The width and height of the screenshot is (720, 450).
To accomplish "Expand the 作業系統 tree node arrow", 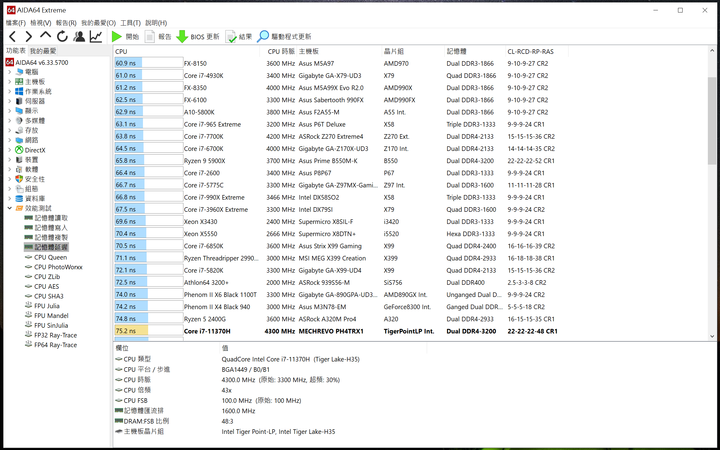I will click(10, 91).
